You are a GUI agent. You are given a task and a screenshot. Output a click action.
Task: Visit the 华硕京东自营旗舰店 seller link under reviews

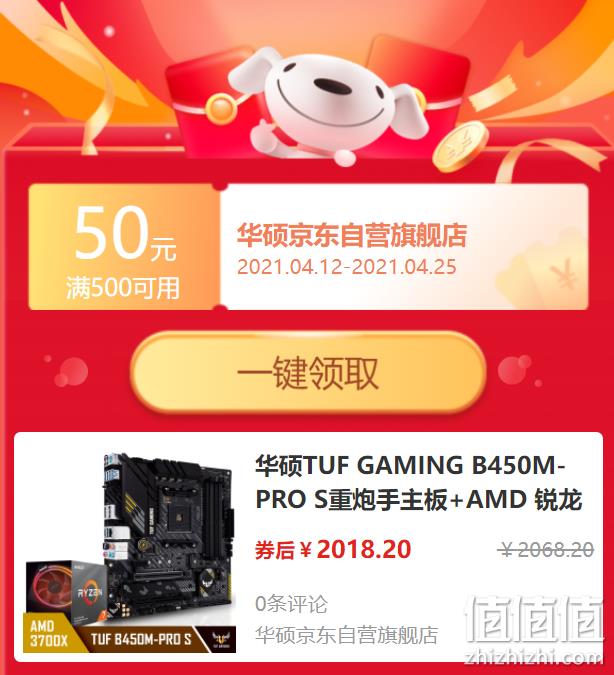[346, 635]
